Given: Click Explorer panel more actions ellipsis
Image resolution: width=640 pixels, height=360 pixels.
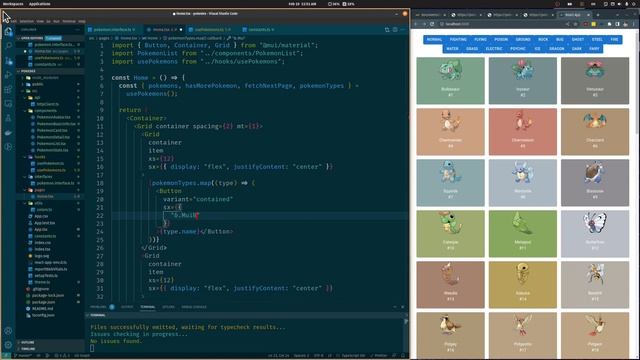Looking at the screenshot, I should tap(77, 30).
